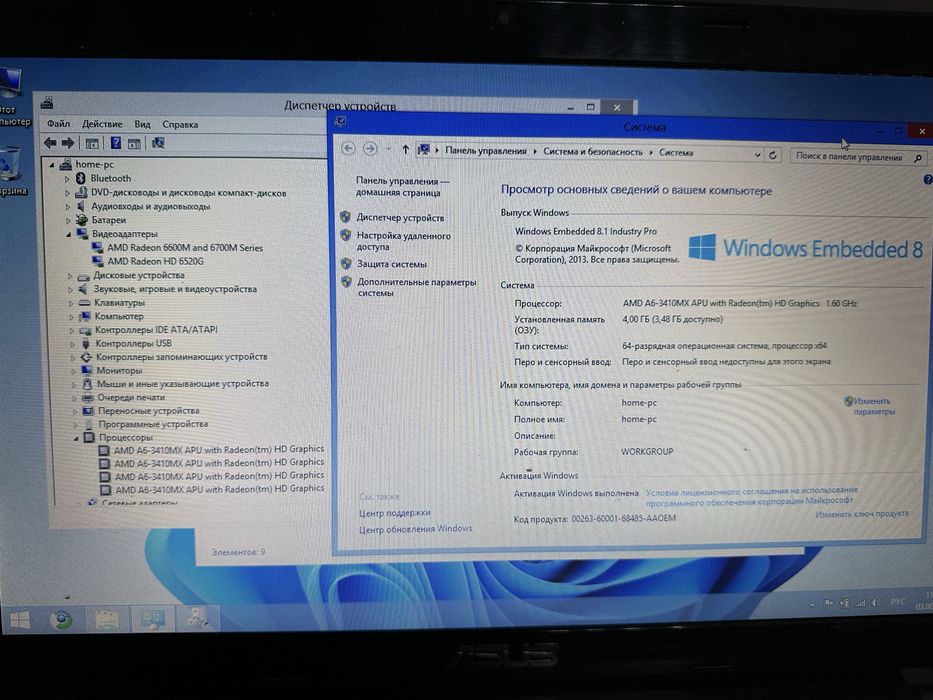933x700 pixels.
Task: Click Изменить ключ продукта link
Action: [862, 514]
